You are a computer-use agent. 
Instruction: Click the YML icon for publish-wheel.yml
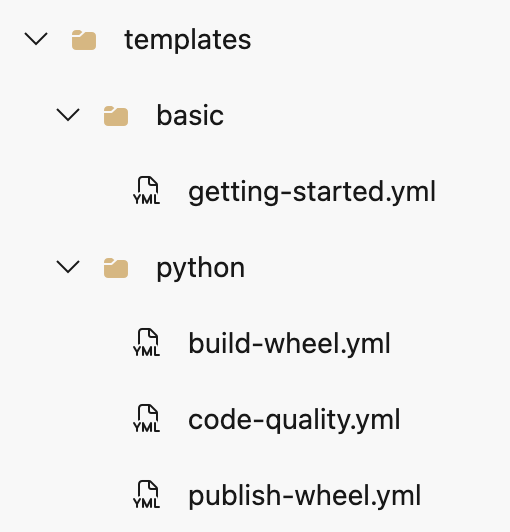pyautogui.click(x=147, y=494)
